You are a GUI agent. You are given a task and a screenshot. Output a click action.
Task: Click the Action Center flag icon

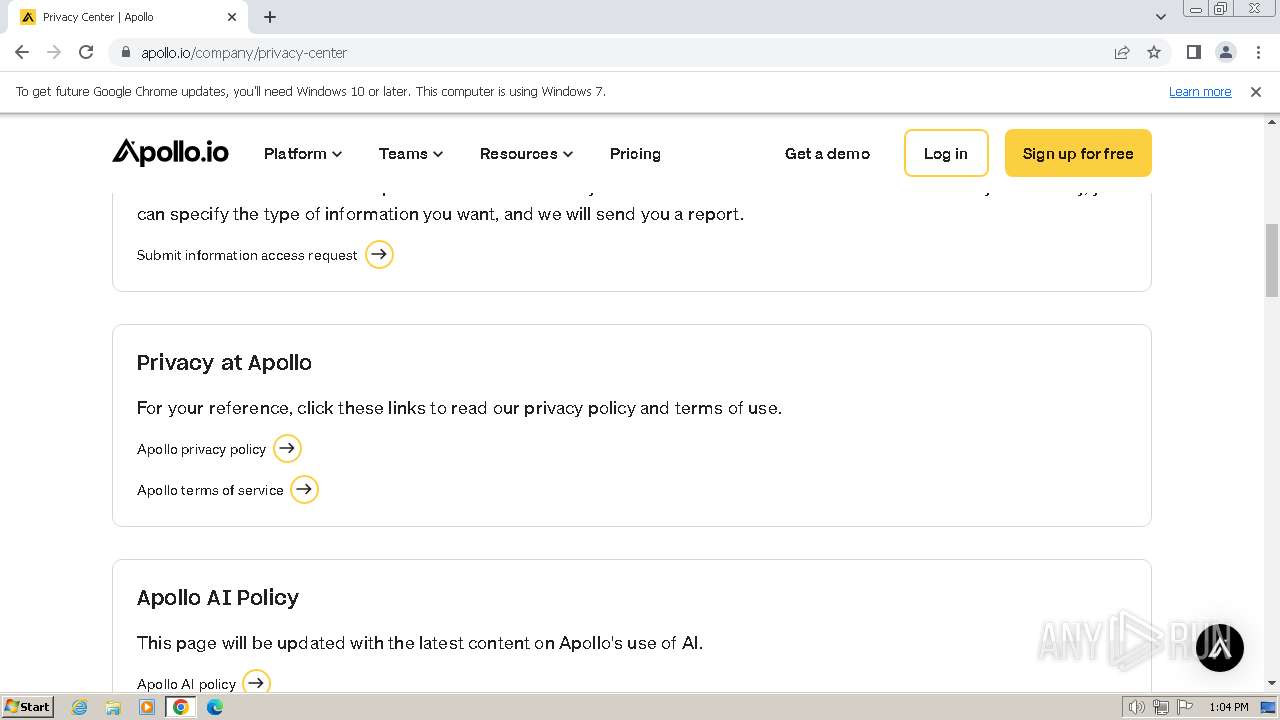click(x=1183, y=707)
